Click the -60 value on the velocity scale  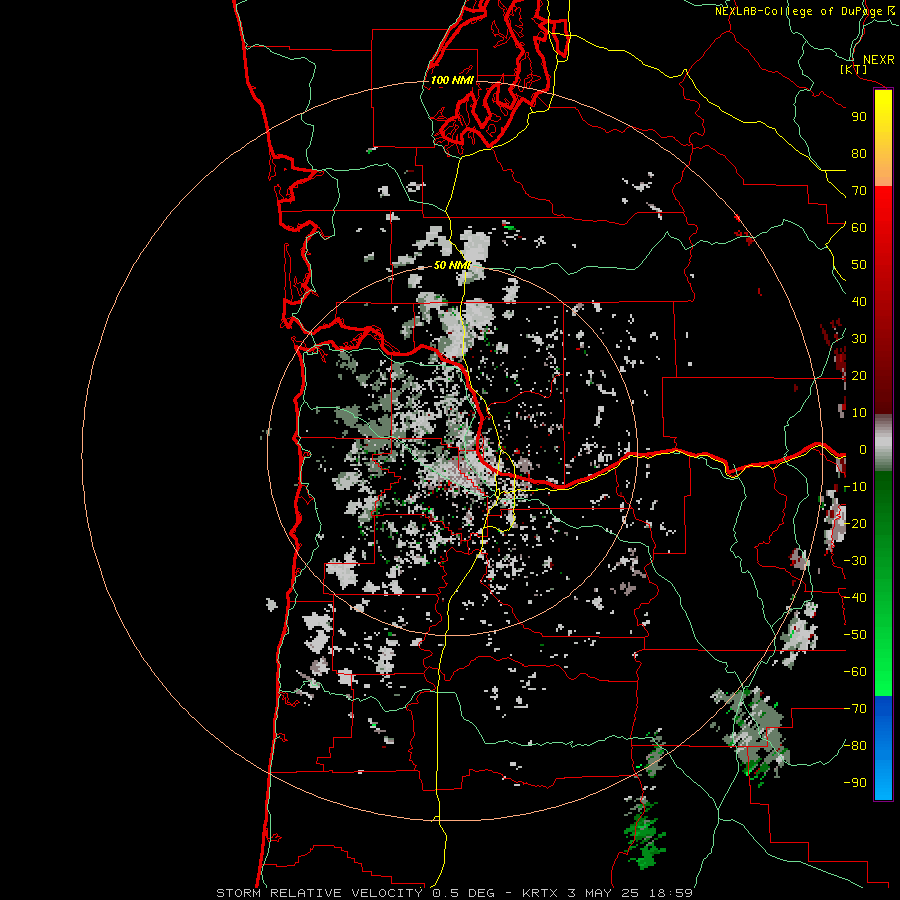click(855, 672)
